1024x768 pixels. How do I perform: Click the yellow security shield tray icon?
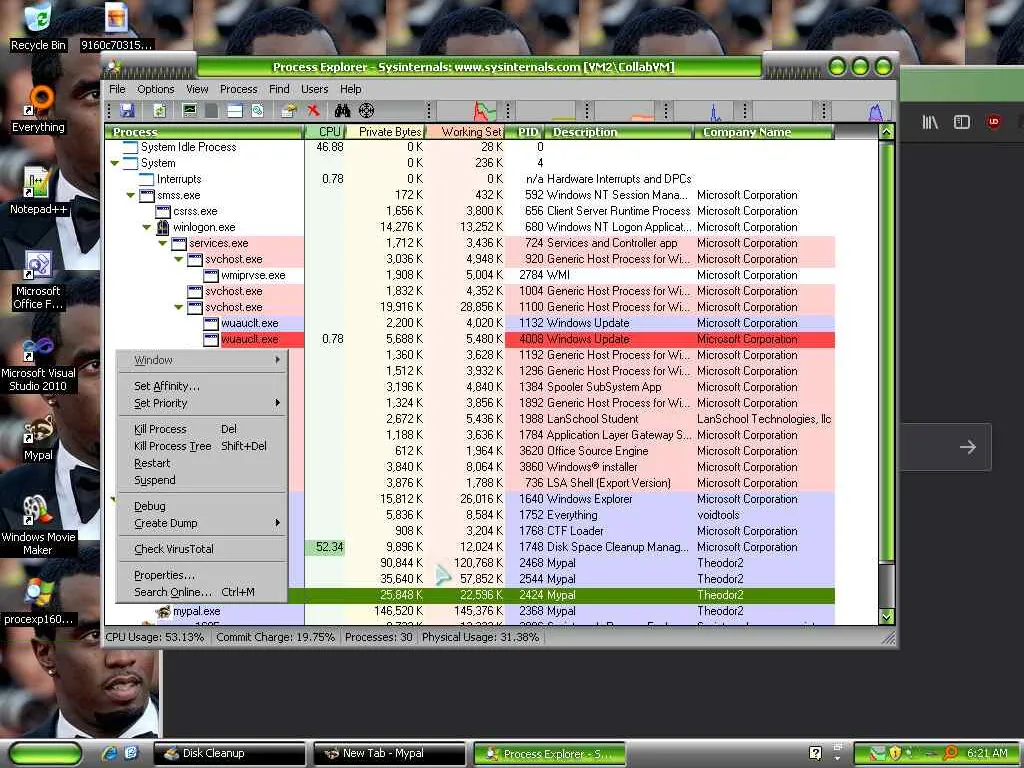pos(895,753)
